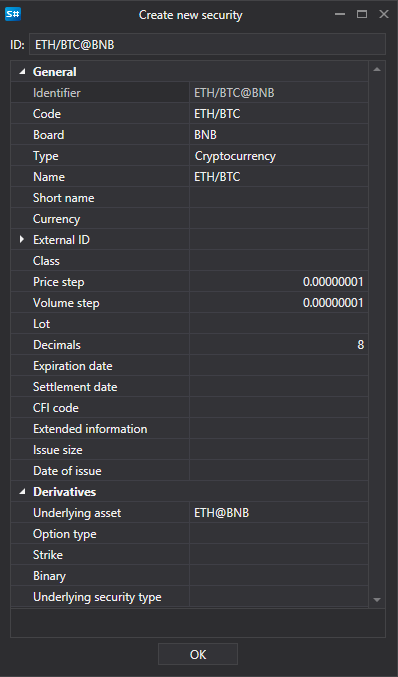Edit Underlying asset value ETH@BNB
Viewport: 398px width, 677px height.
coord(279,513)
